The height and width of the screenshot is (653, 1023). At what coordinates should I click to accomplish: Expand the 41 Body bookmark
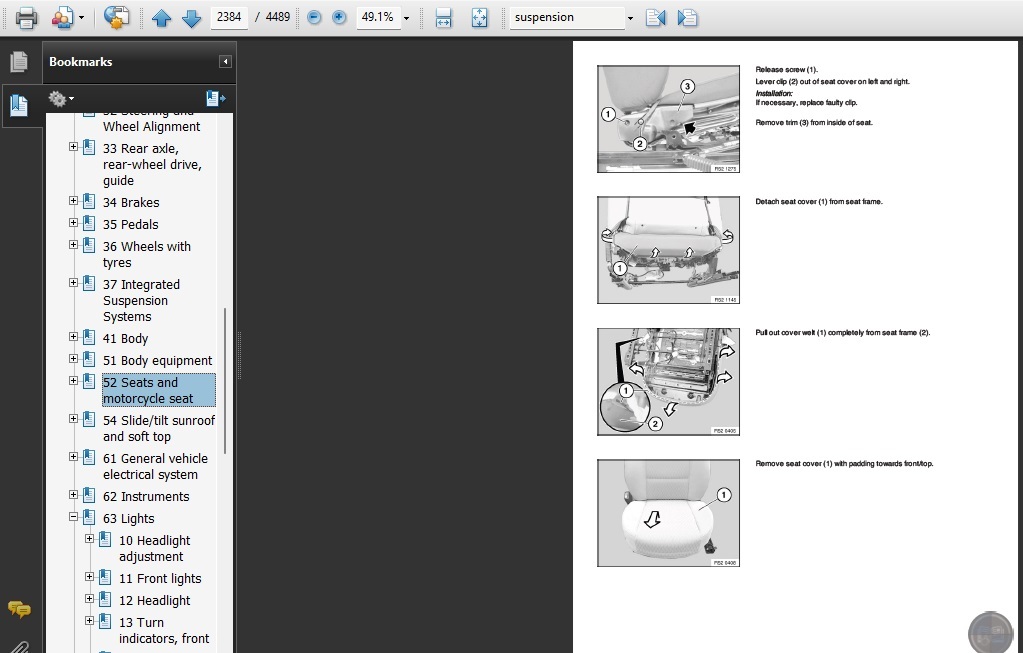(x=74, y=337)
